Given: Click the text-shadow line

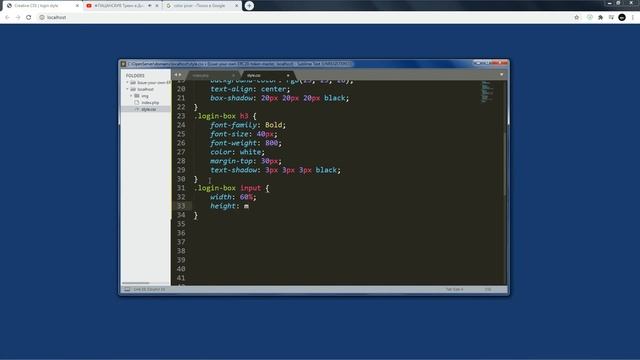Looking at the screenshot, I should click(276, 170).
